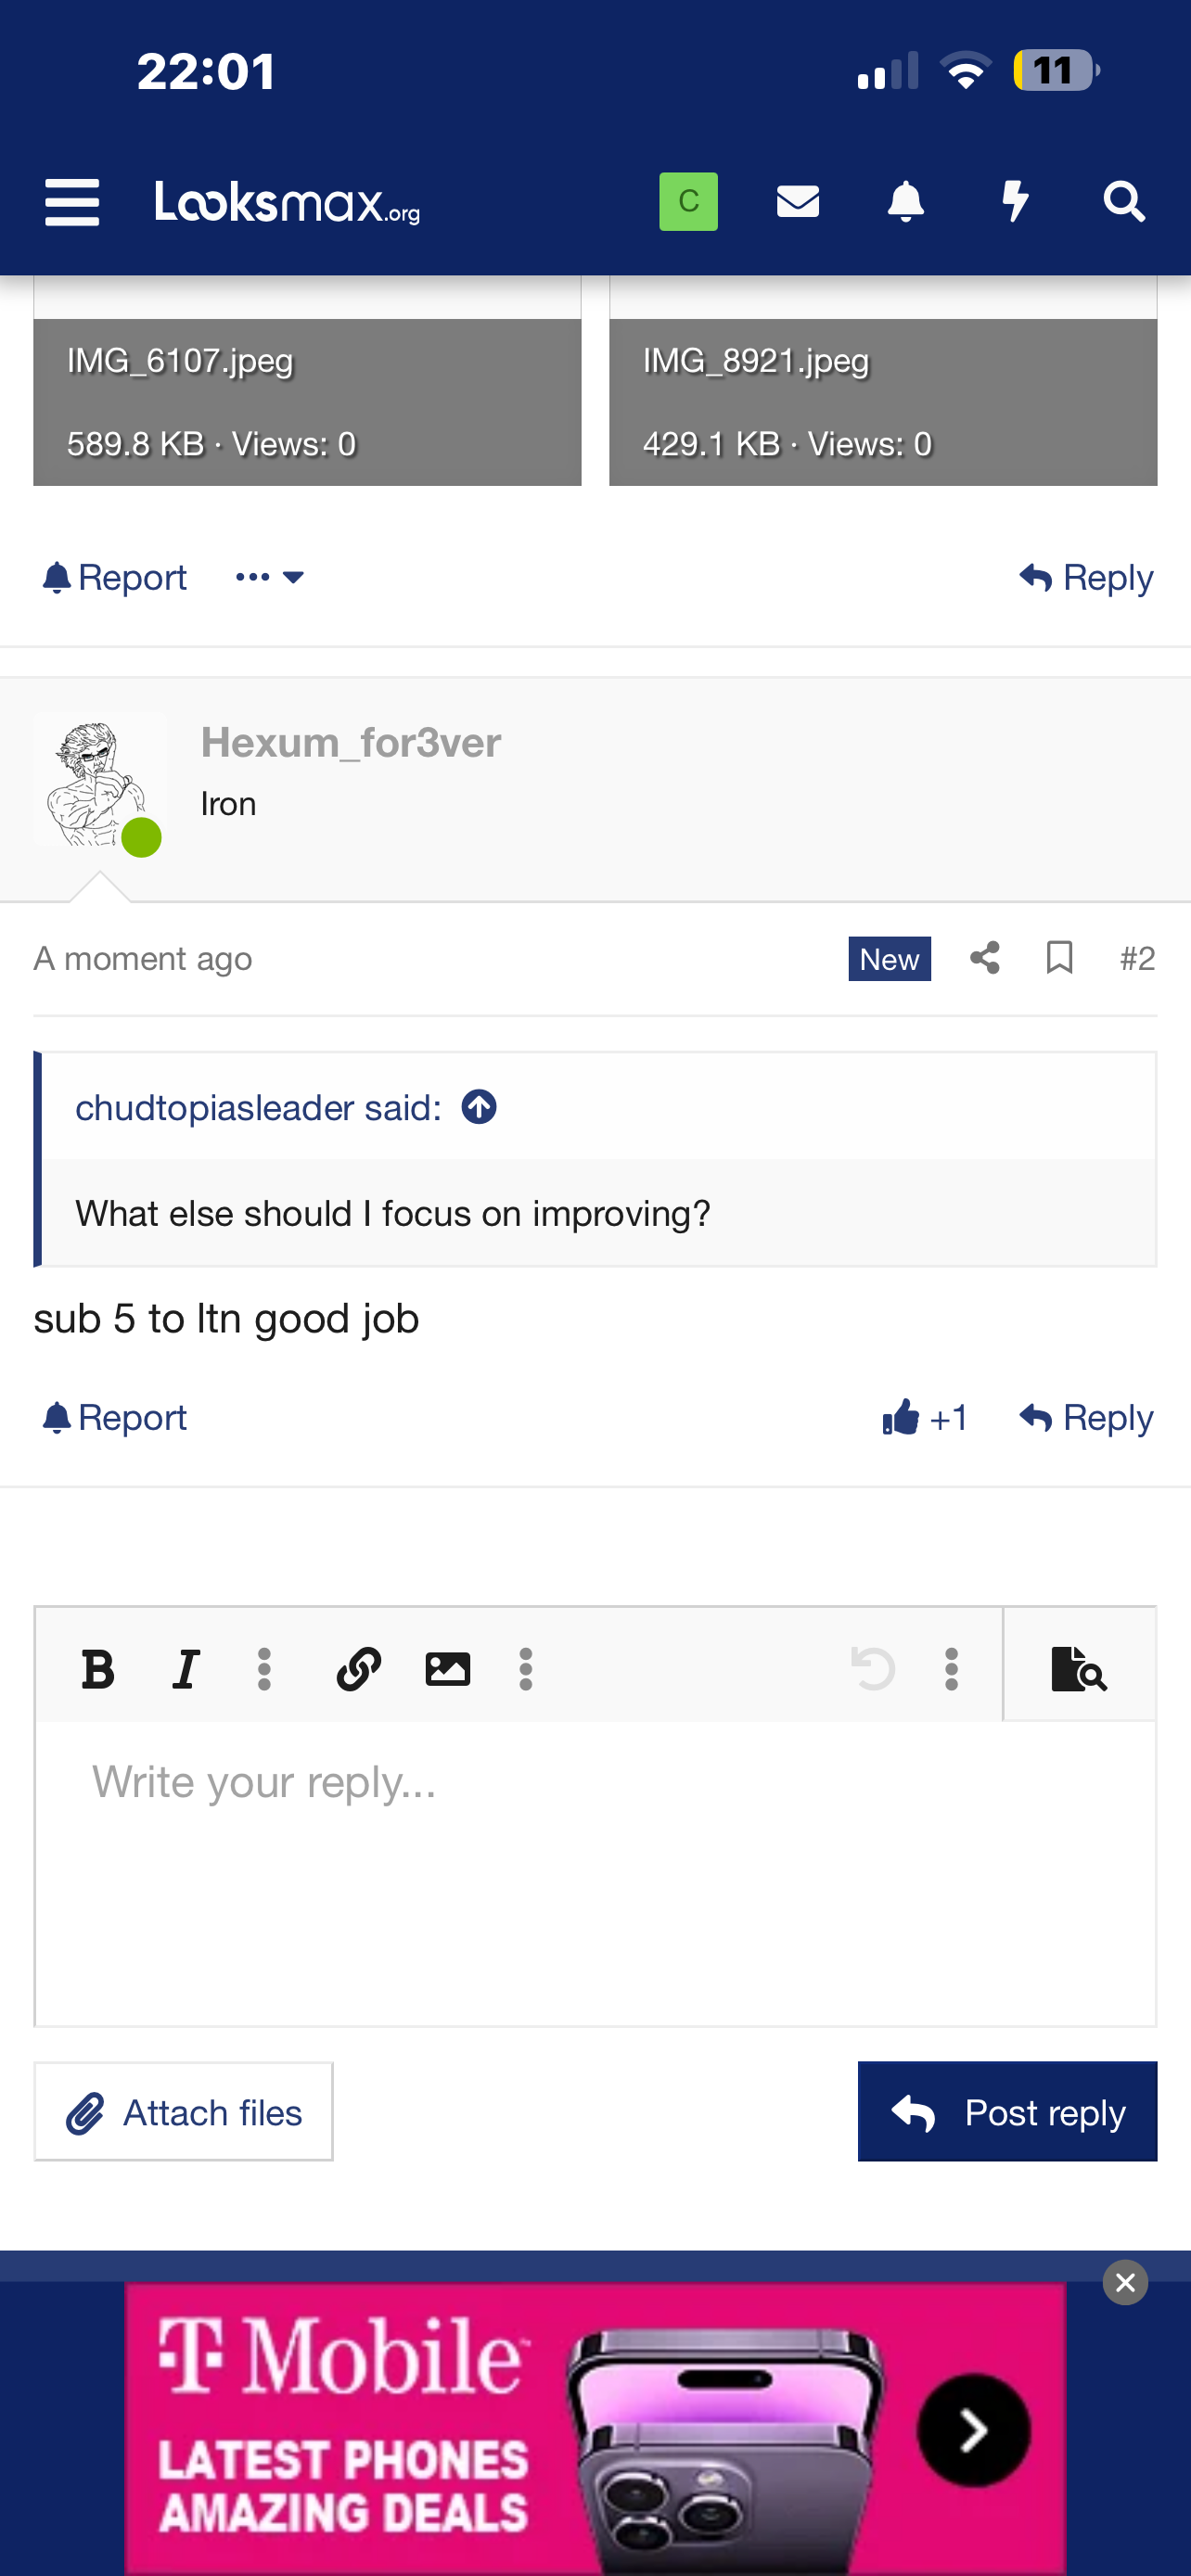Toggle italic formatting in reply editor
The width and height of the screenshot is (1191, 2576).
click(x=186, y=1668)
